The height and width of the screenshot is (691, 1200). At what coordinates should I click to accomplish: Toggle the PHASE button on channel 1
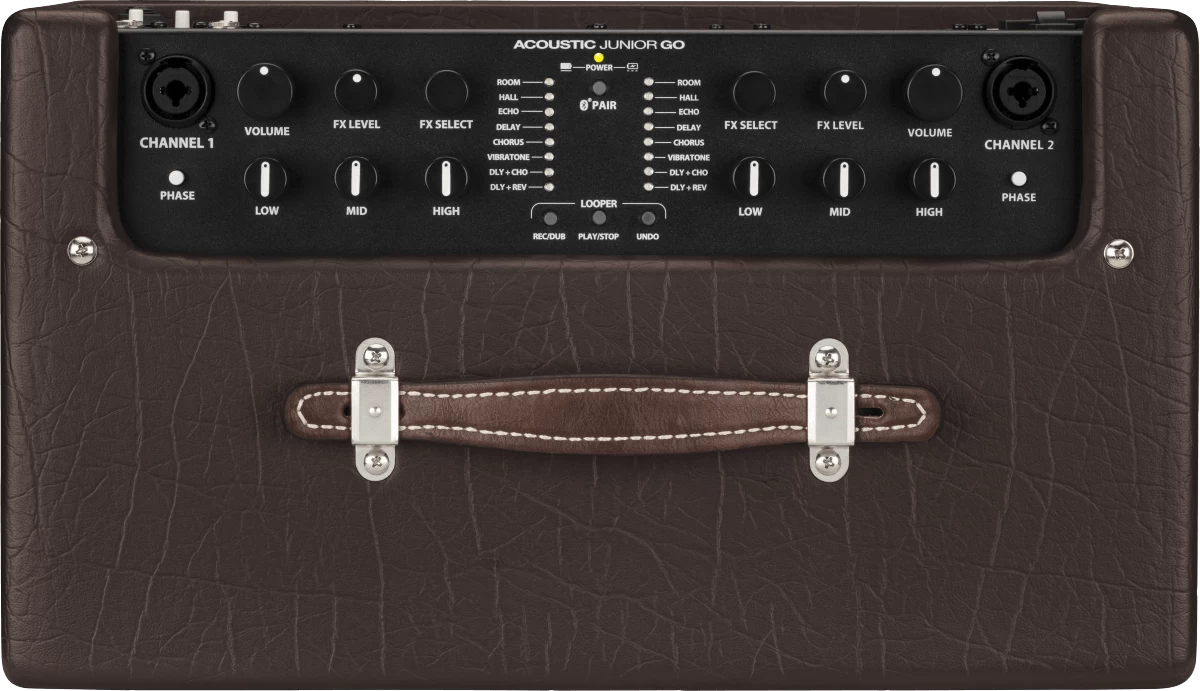pyautogui.click(x=176, y=177)
